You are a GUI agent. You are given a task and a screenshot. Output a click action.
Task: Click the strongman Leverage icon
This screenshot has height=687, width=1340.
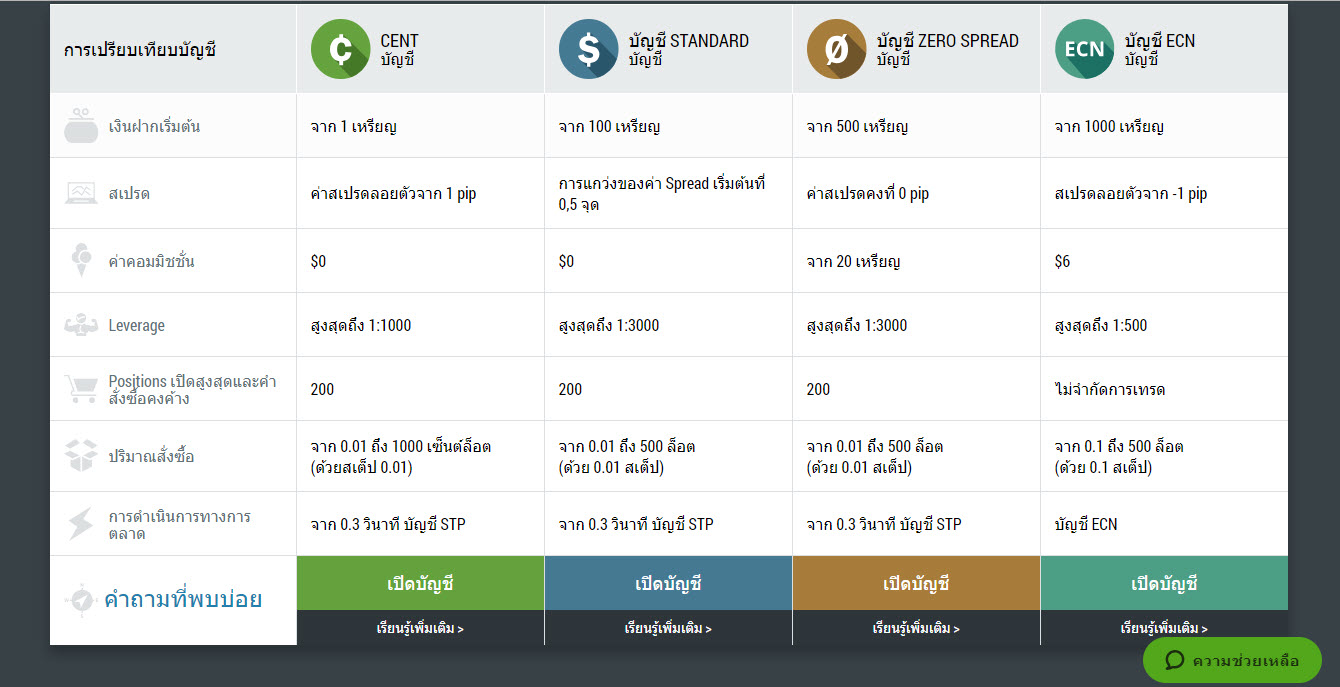click(x=81, y=325)
